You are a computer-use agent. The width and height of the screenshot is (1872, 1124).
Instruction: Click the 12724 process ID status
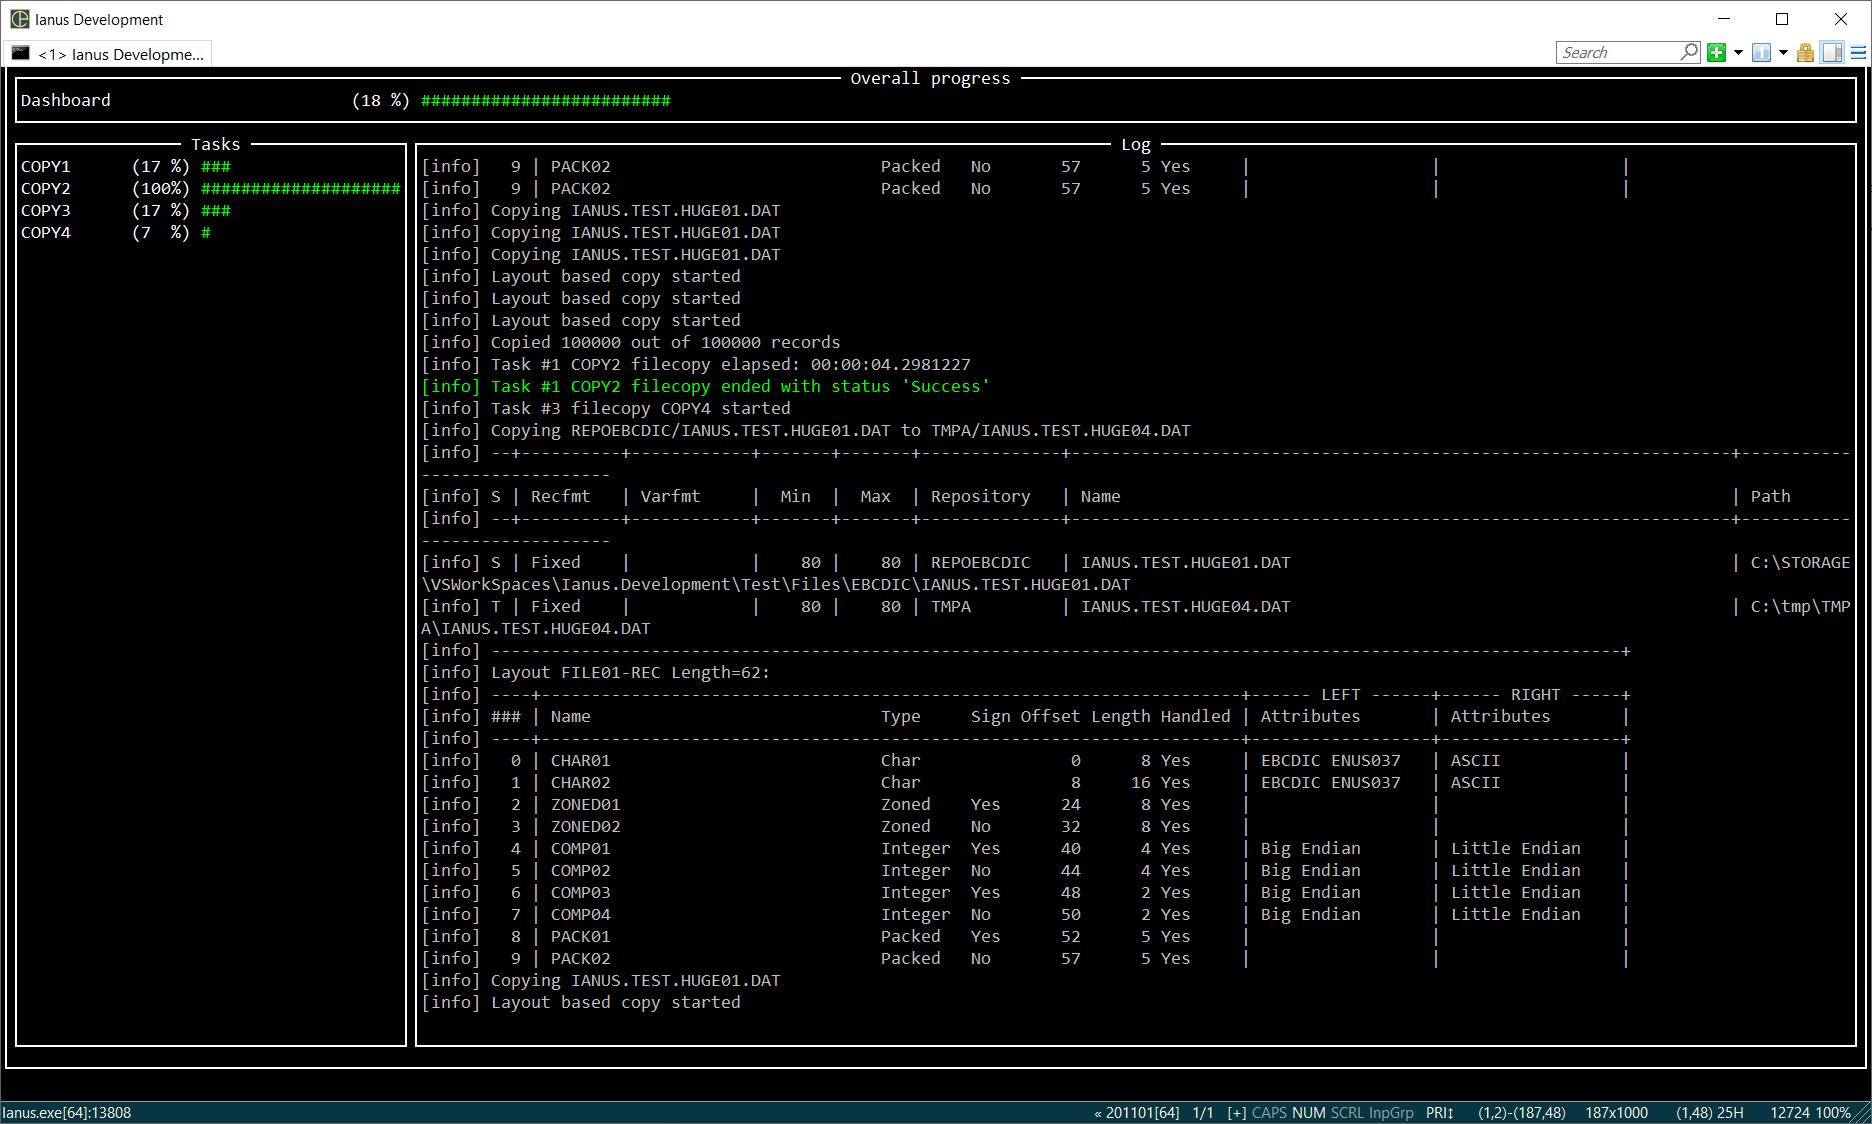pos(1790,1113)
